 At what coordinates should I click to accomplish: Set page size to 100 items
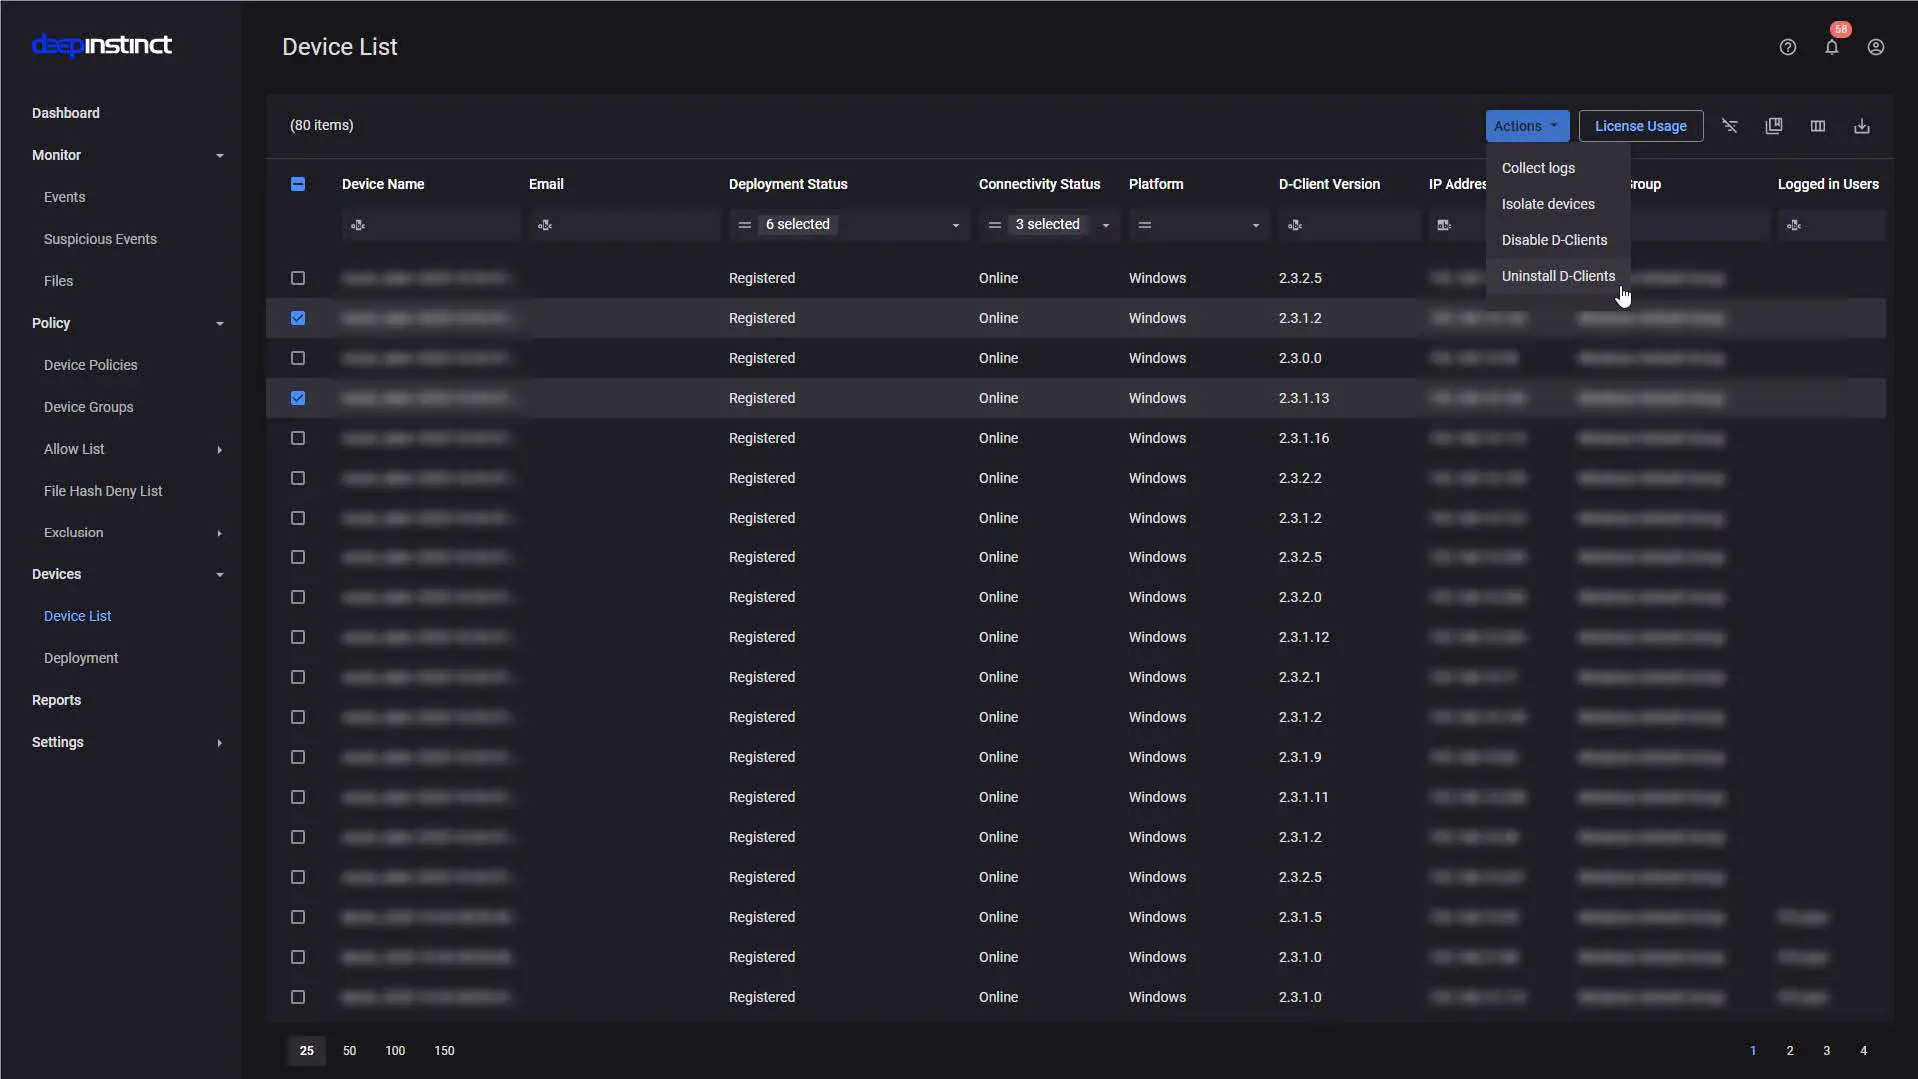[x=395, y=1051]
